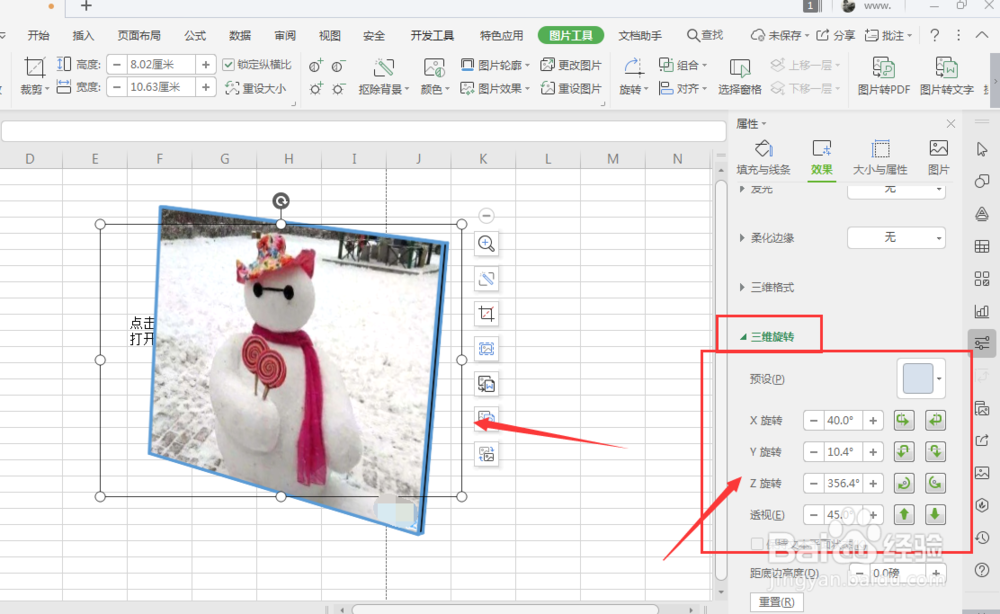The image size is (1000, 614).
Task: Click the table grid icon in right sidebar
Action: coord(982,247)
